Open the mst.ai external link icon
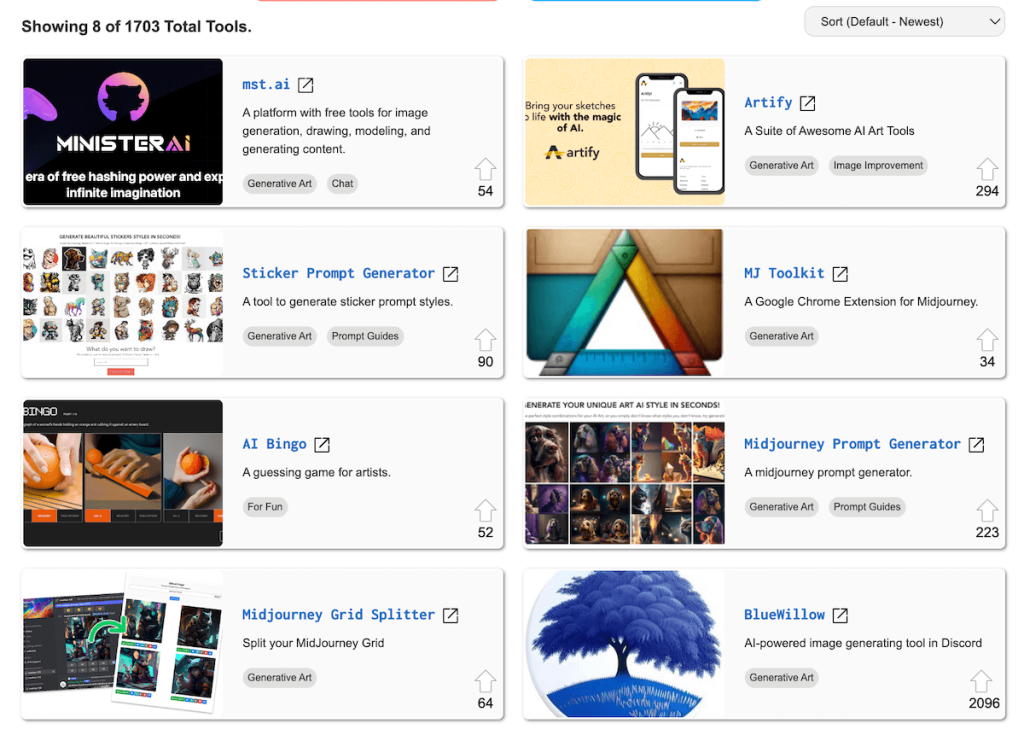This screenshot has height=735, width=1024. tap(306, 85)
